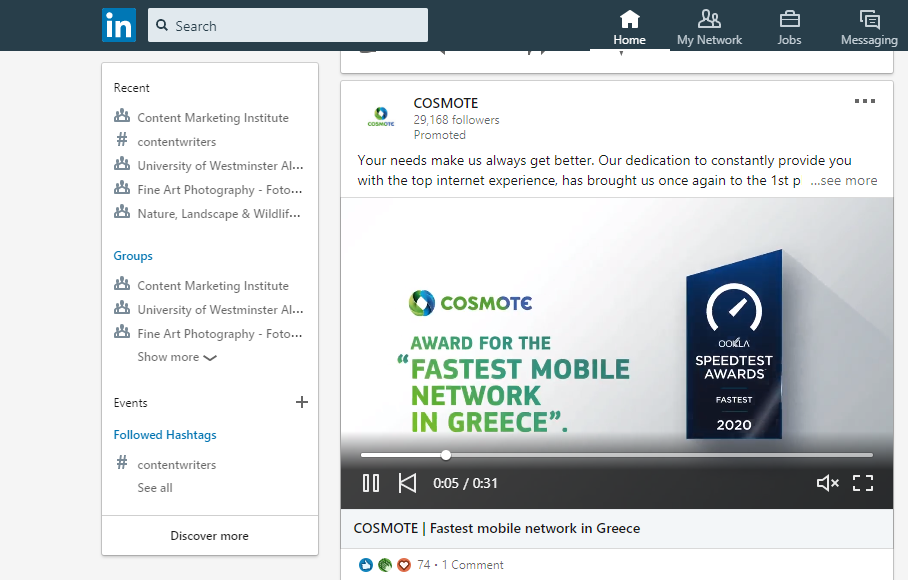Image resolution: width=908 pixels, height=580 pixels.
Task: Open the Messaging tab
Action: (x=869, y=27)
